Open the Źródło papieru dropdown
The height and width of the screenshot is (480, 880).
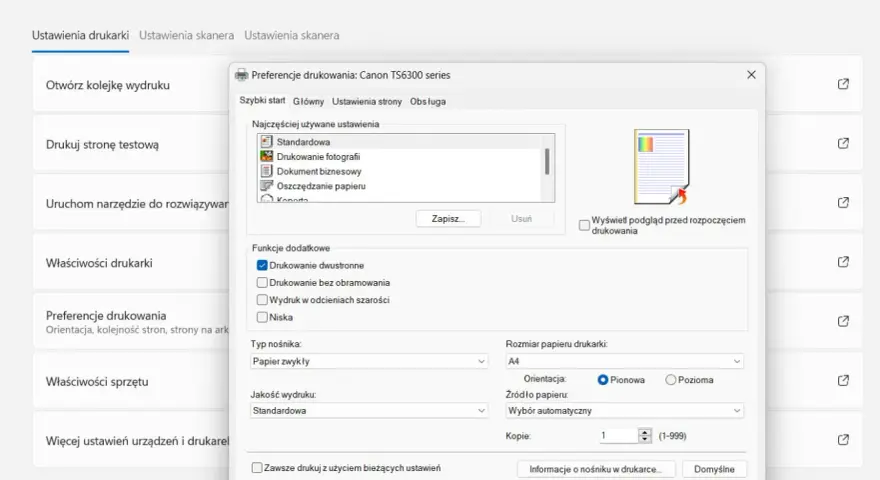(x=625, y=410)
